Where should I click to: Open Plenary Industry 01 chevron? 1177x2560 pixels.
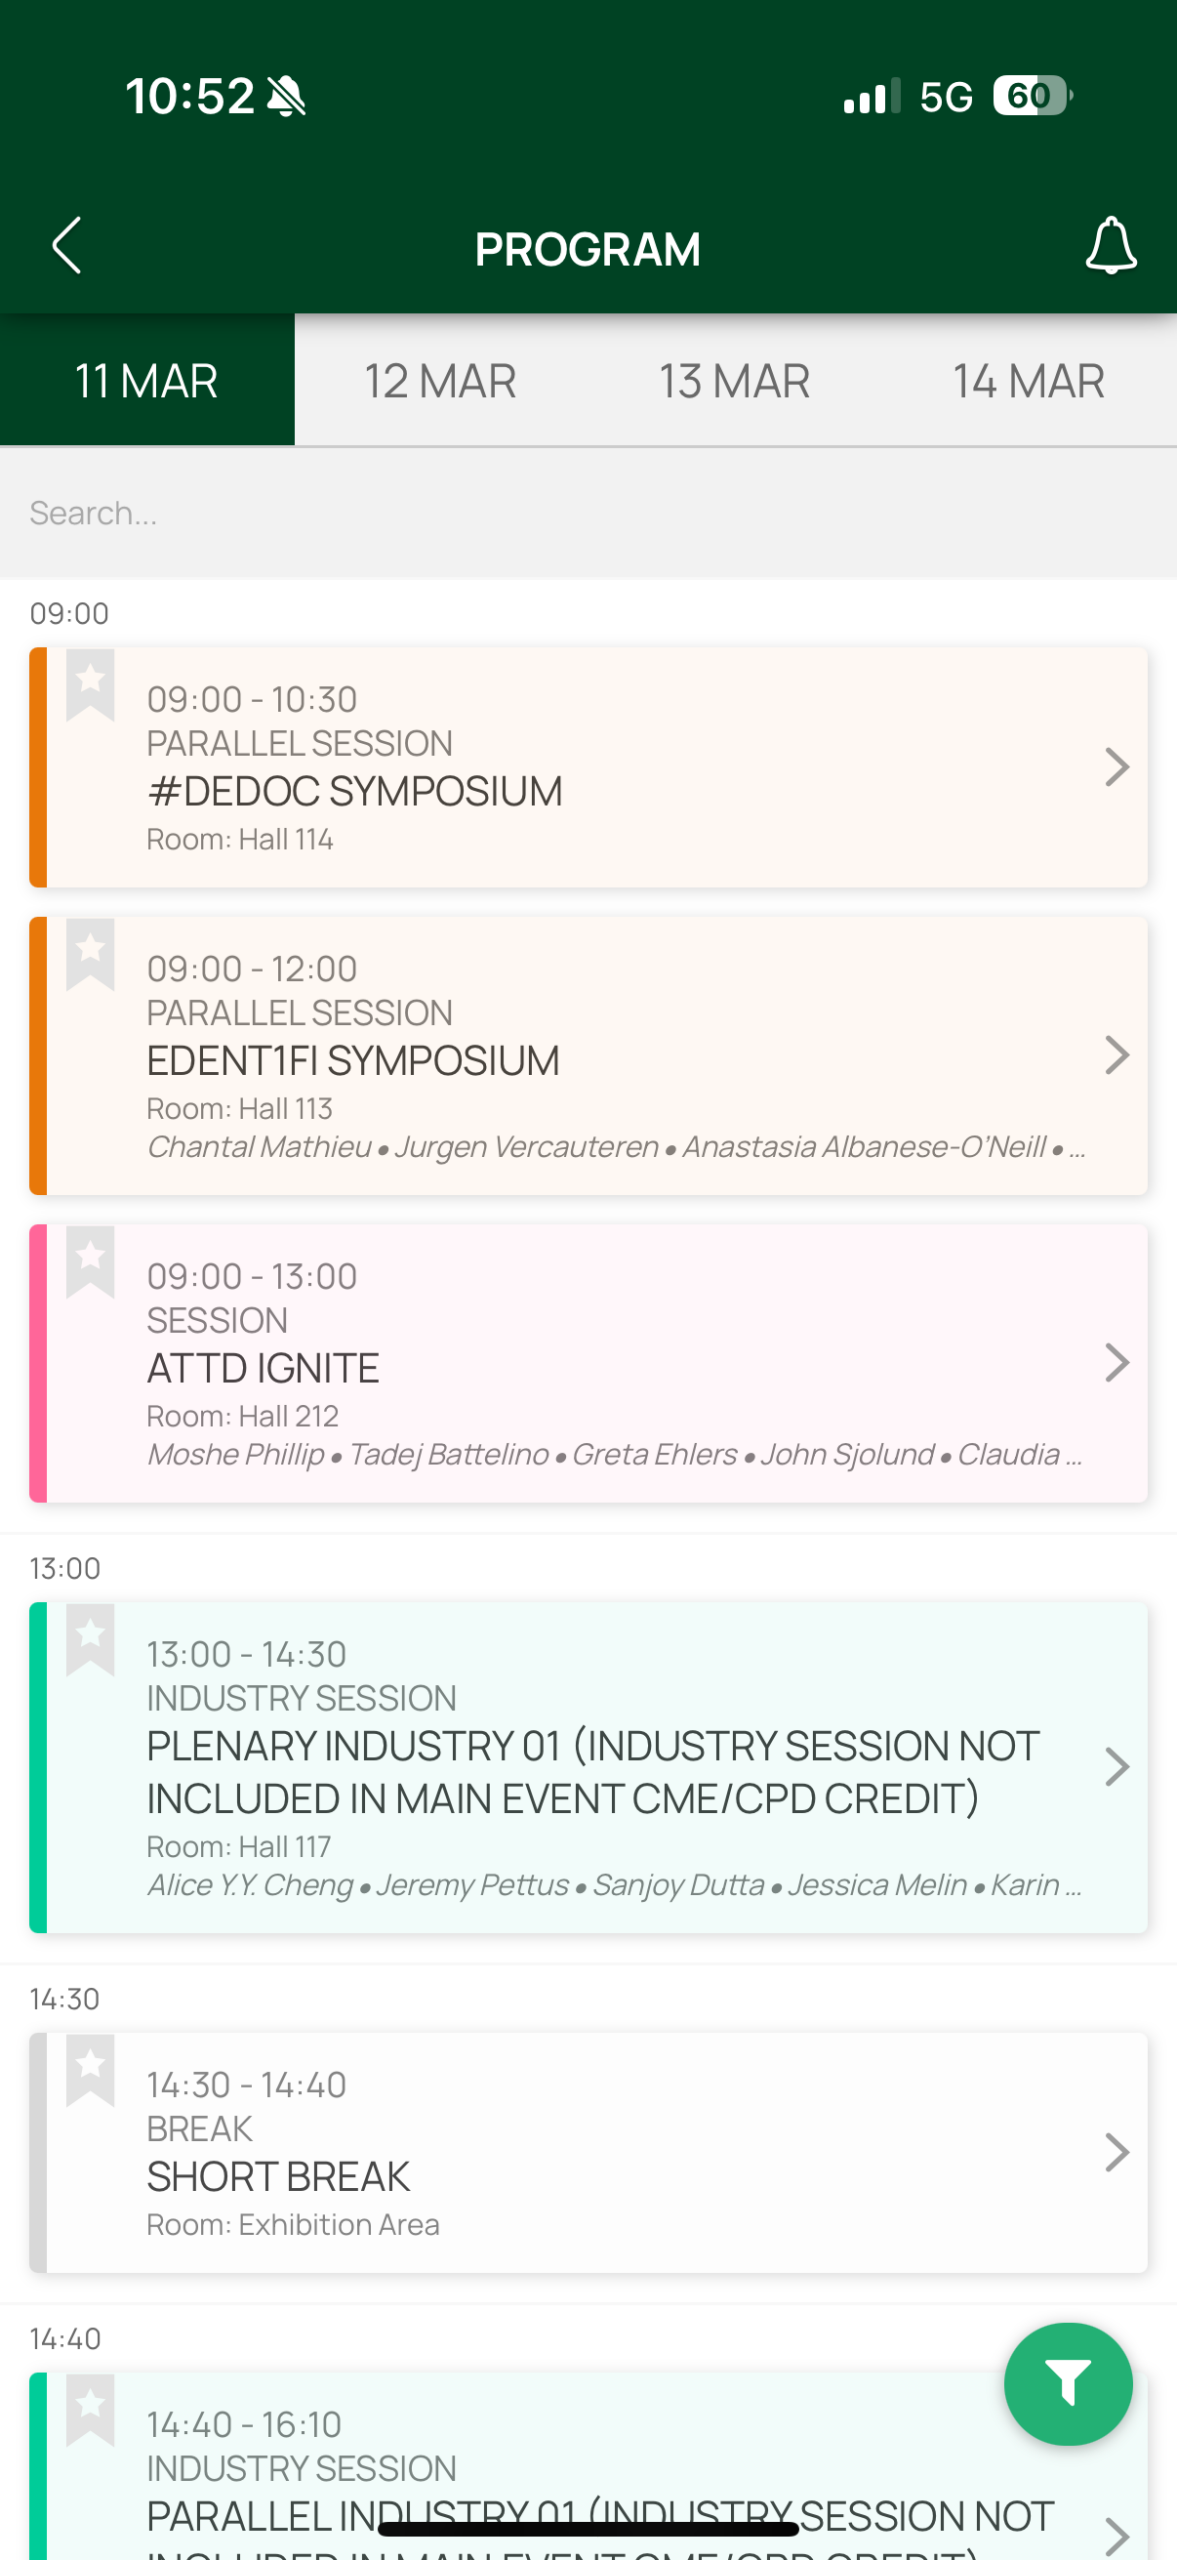click(1116, 1767)
